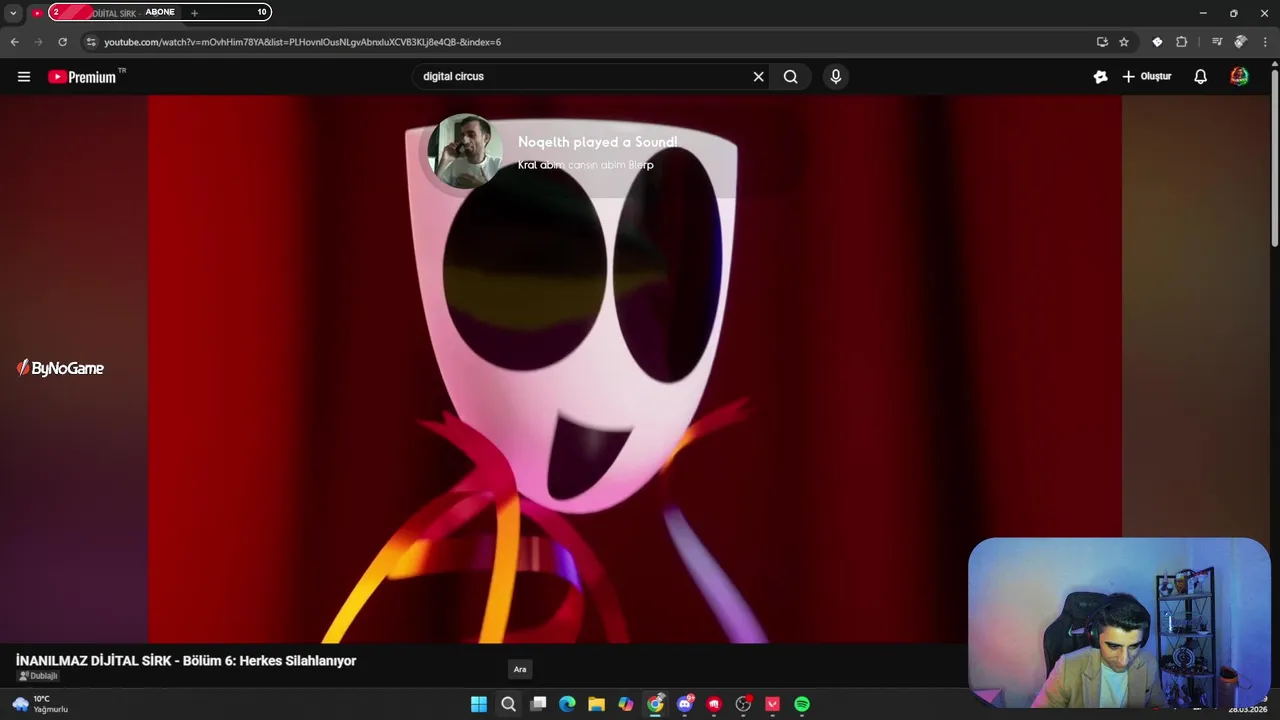Viewport: 1280px width, 720px height.
Task: Click the YouTube search magnifier button
Action: (791, 77)
